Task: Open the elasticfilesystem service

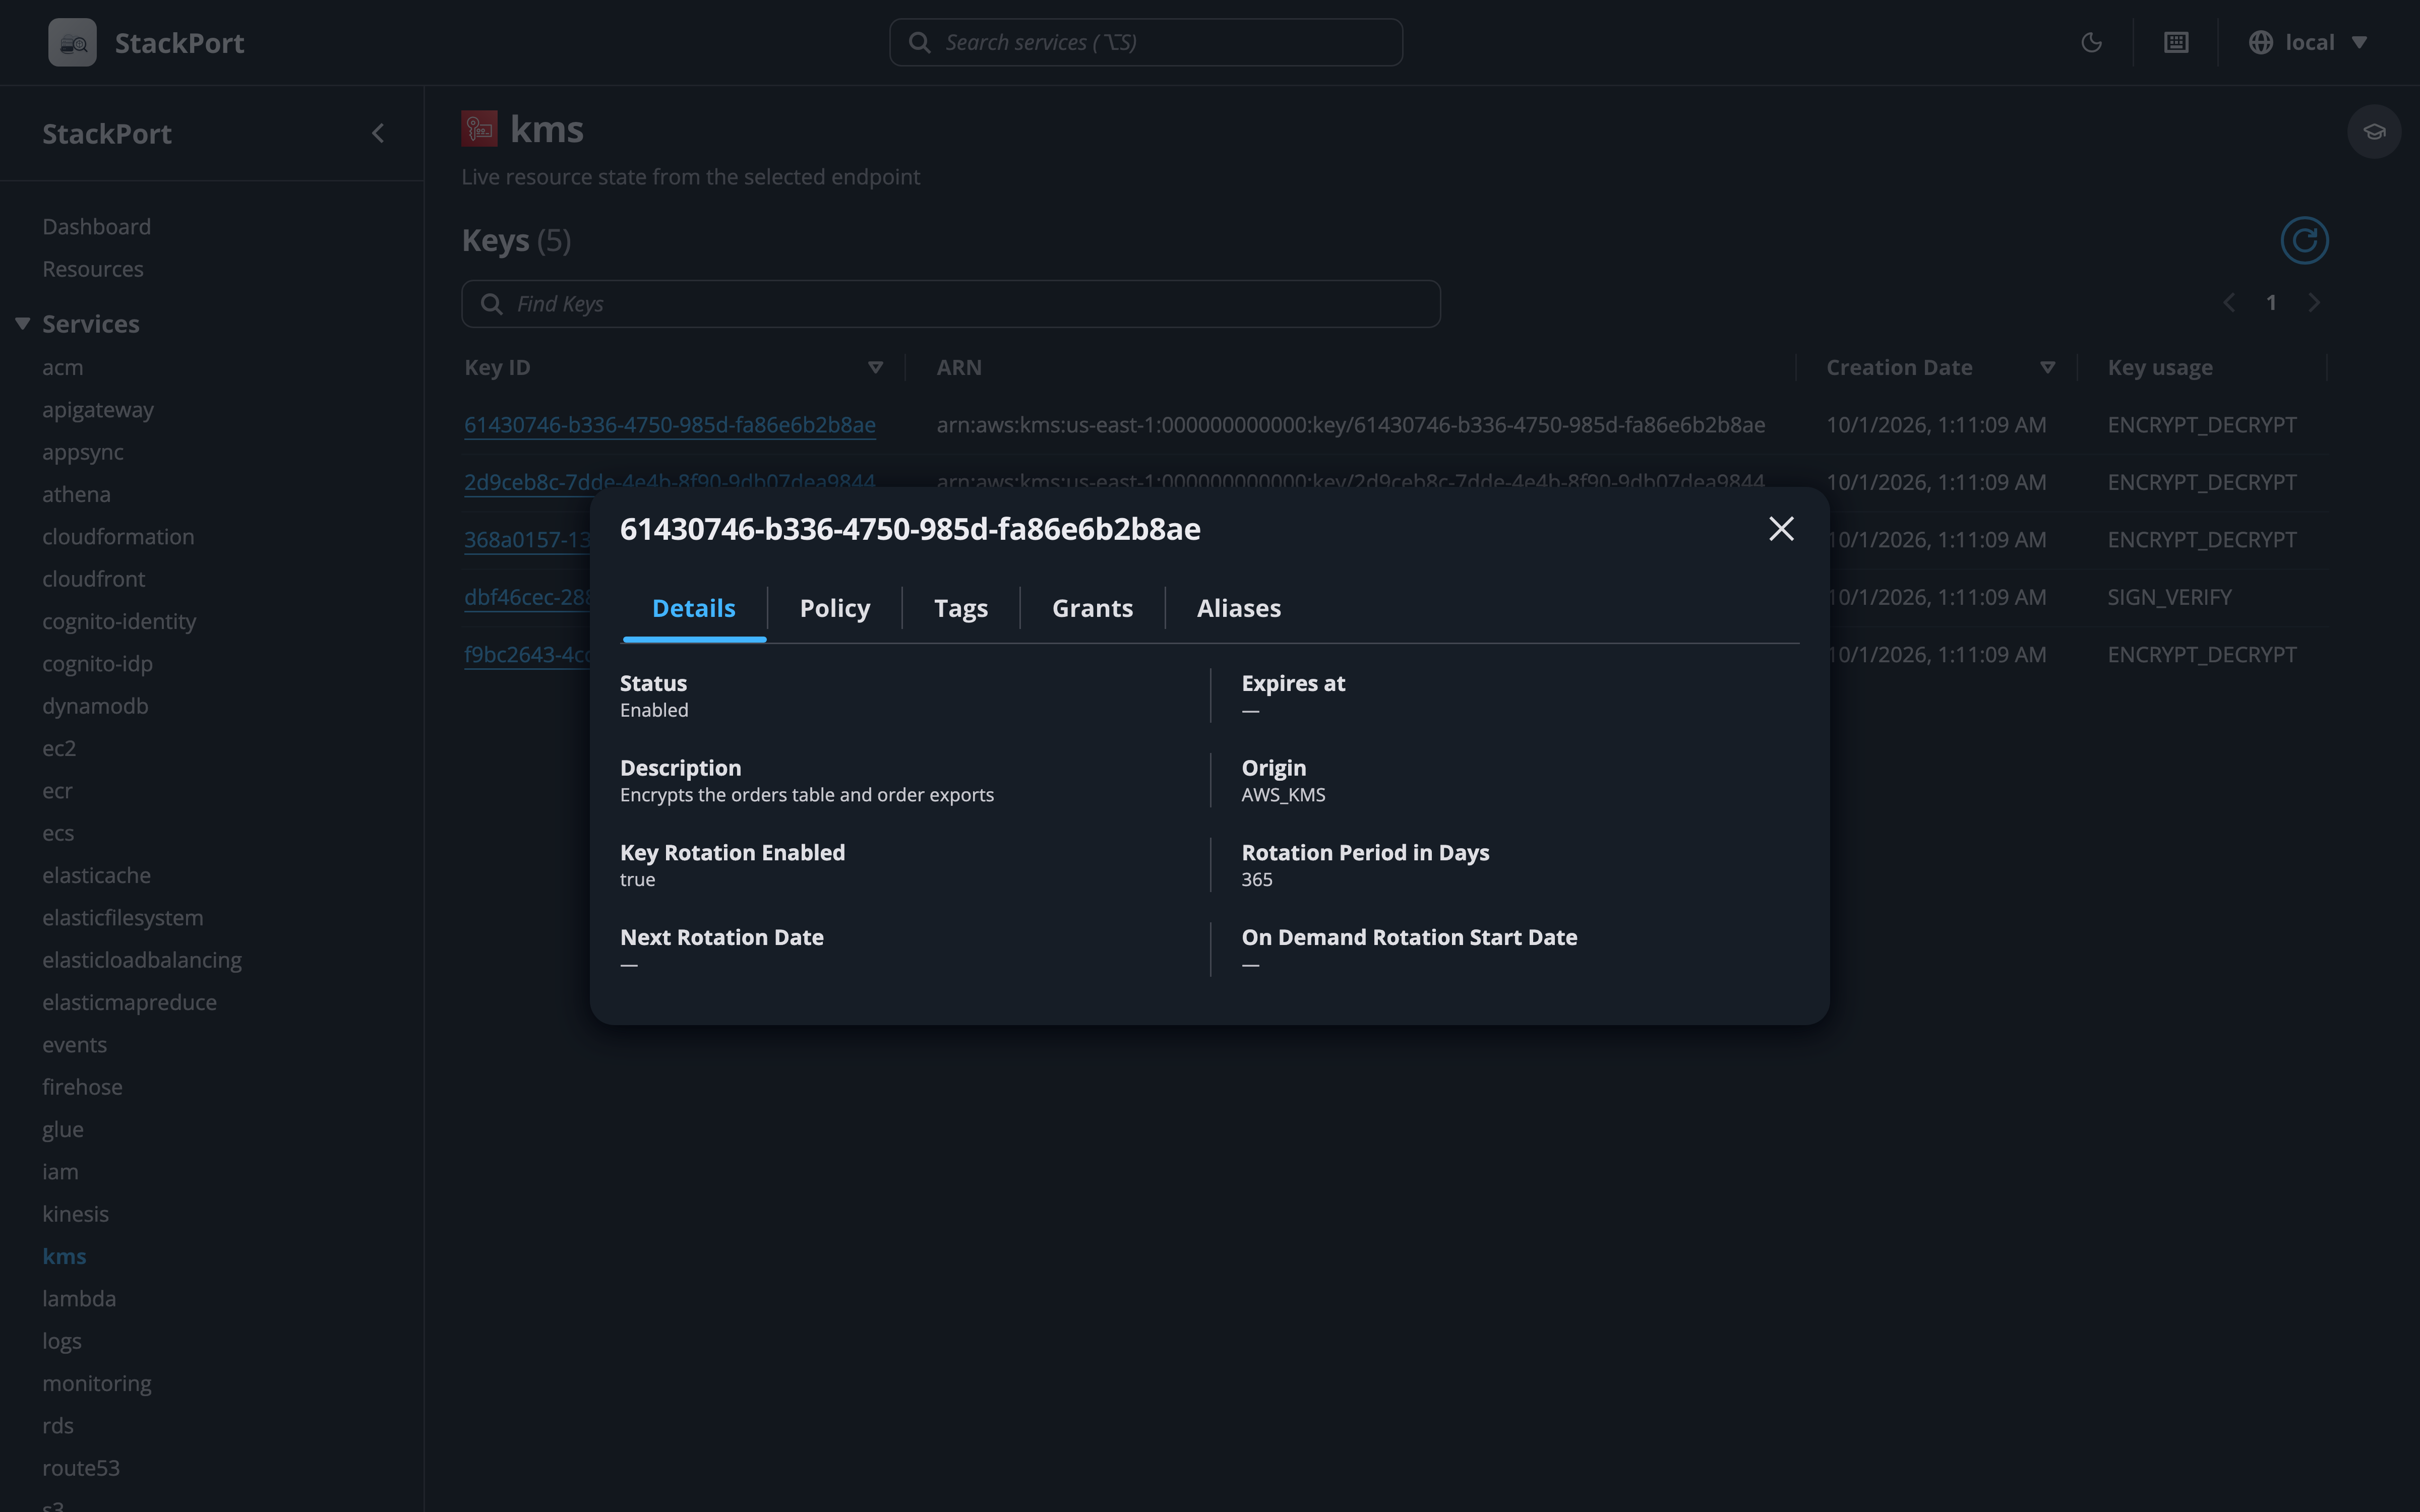Action: pyautogui.click(x=123, y=918)
